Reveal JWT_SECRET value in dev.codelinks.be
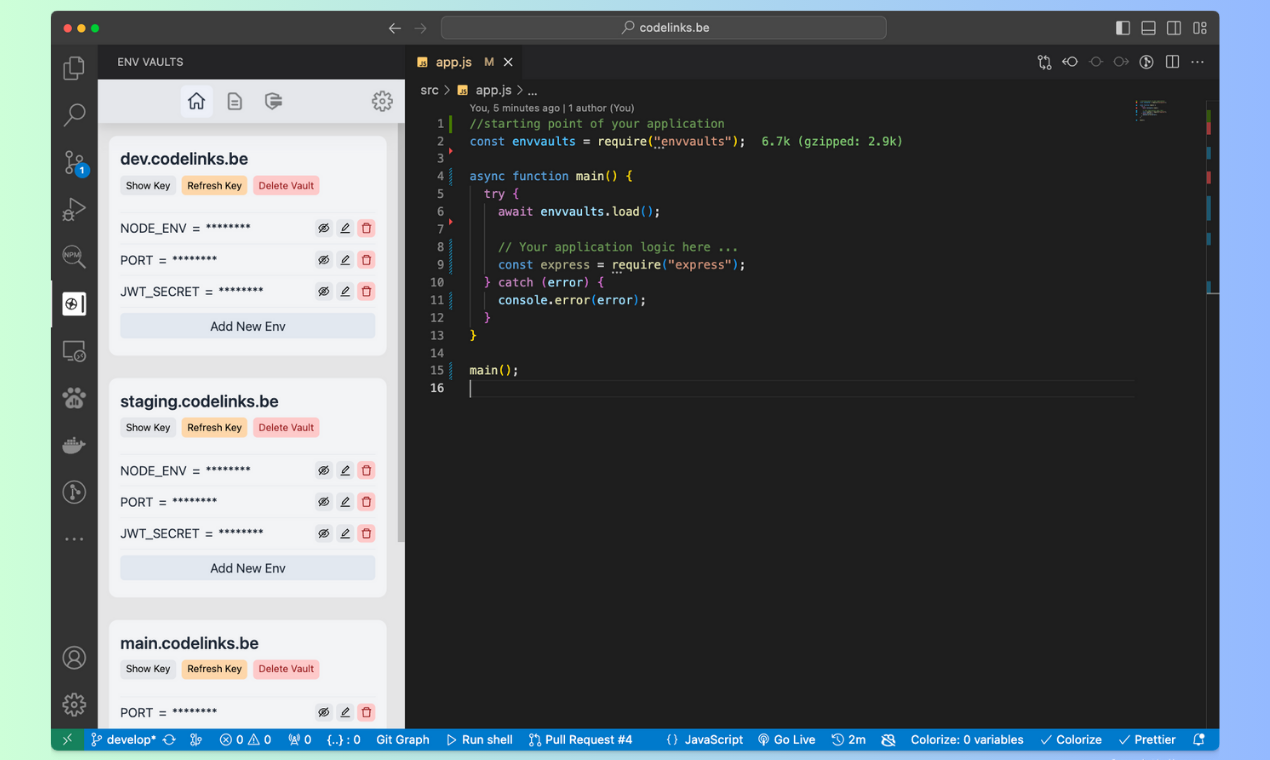 point(323,291)
